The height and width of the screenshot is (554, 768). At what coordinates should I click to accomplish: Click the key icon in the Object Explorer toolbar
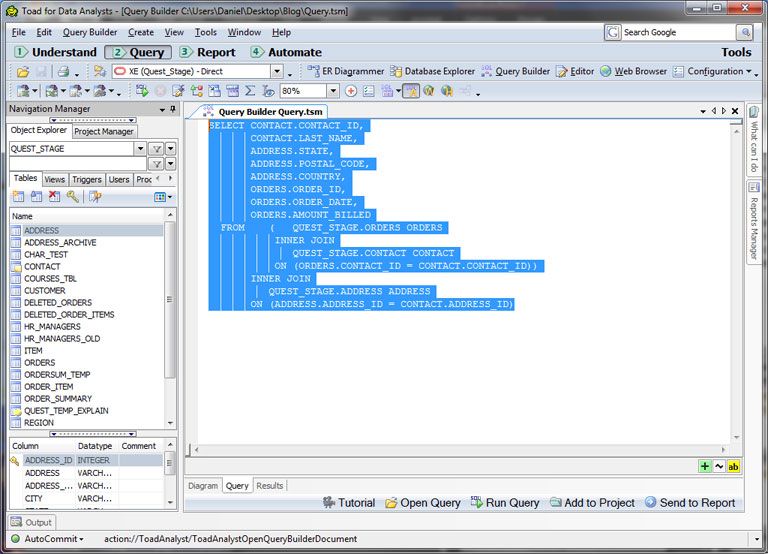72,197
